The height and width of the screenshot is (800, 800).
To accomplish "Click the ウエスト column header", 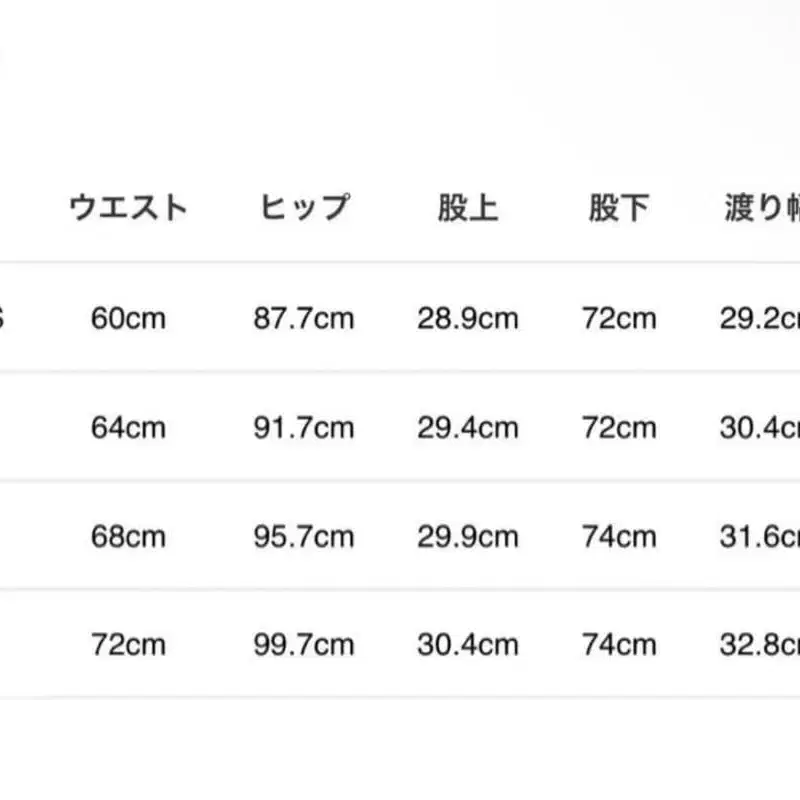I will pyautogui.click(x=128, y=208).
